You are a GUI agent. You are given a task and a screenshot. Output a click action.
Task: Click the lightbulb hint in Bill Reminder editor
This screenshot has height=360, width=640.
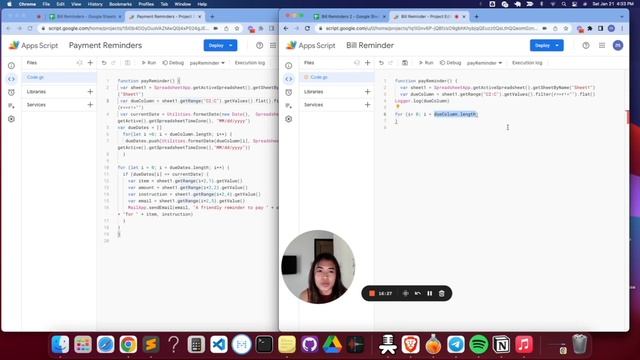pyautogui.click(x=398, y=107)
